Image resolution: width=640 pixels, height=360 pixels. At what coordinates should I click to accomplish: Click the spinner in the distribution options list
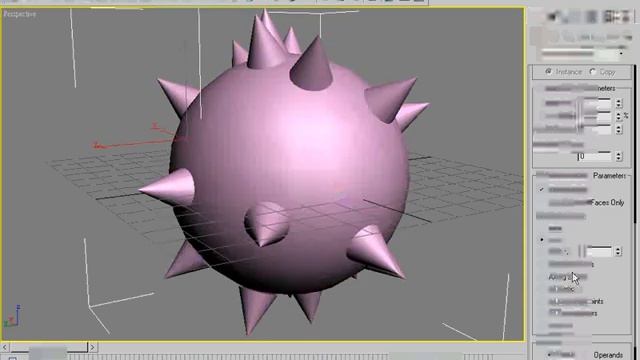(618, 251)
